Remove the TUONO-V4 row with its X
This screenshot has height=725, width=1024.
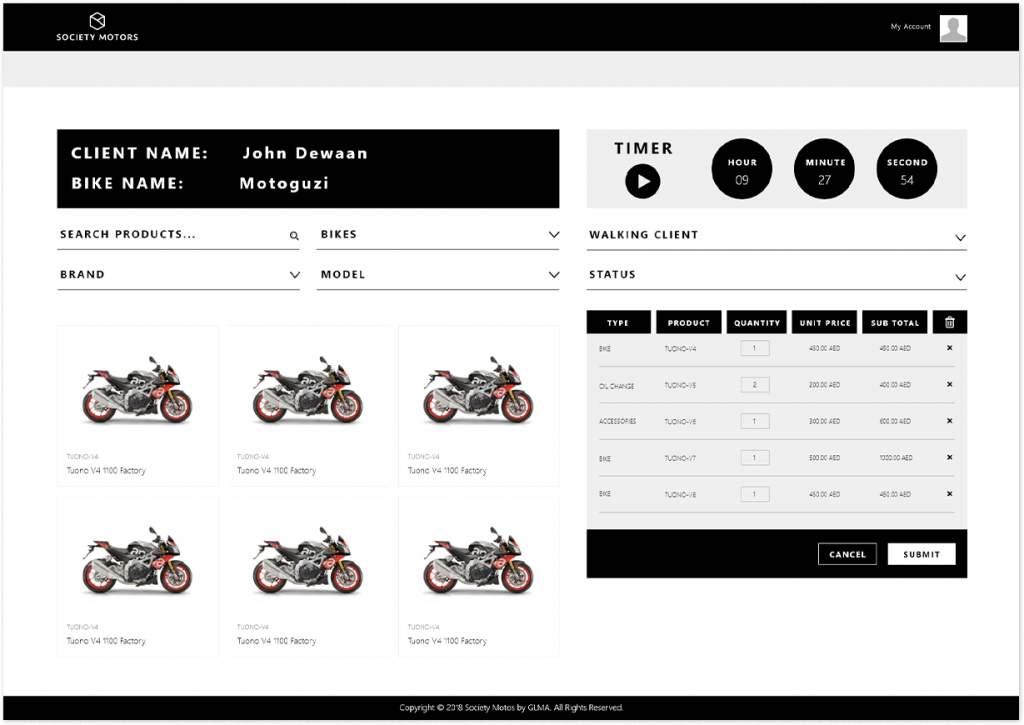[950, 348]
